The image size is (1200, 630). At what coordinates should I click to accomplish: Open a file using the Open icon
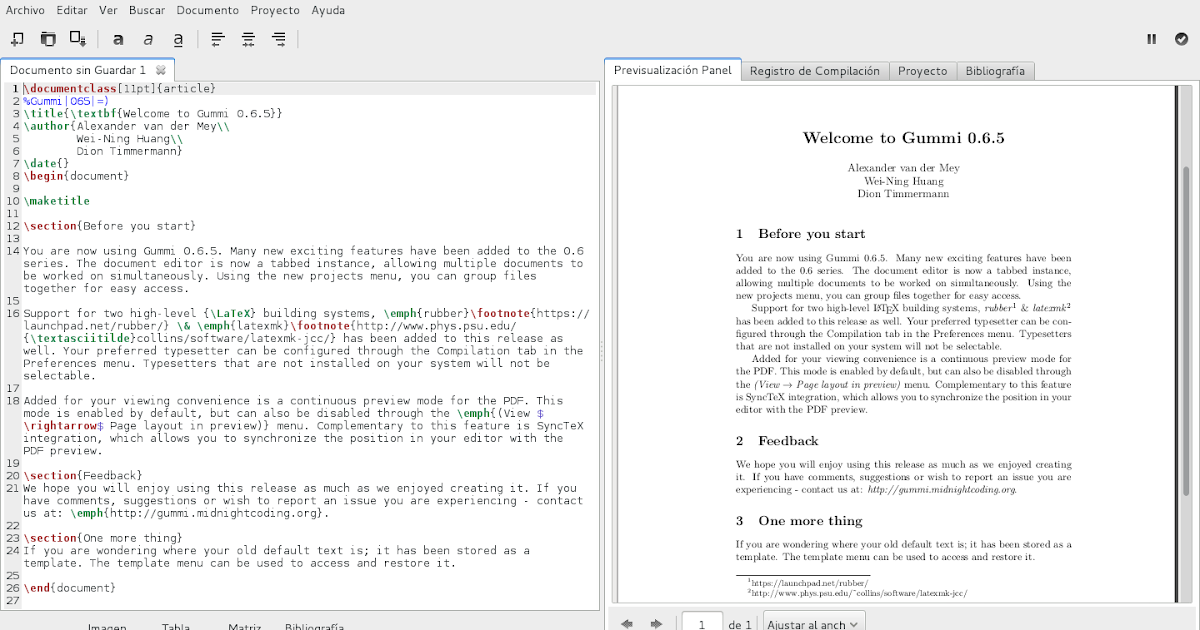point(47,38)
